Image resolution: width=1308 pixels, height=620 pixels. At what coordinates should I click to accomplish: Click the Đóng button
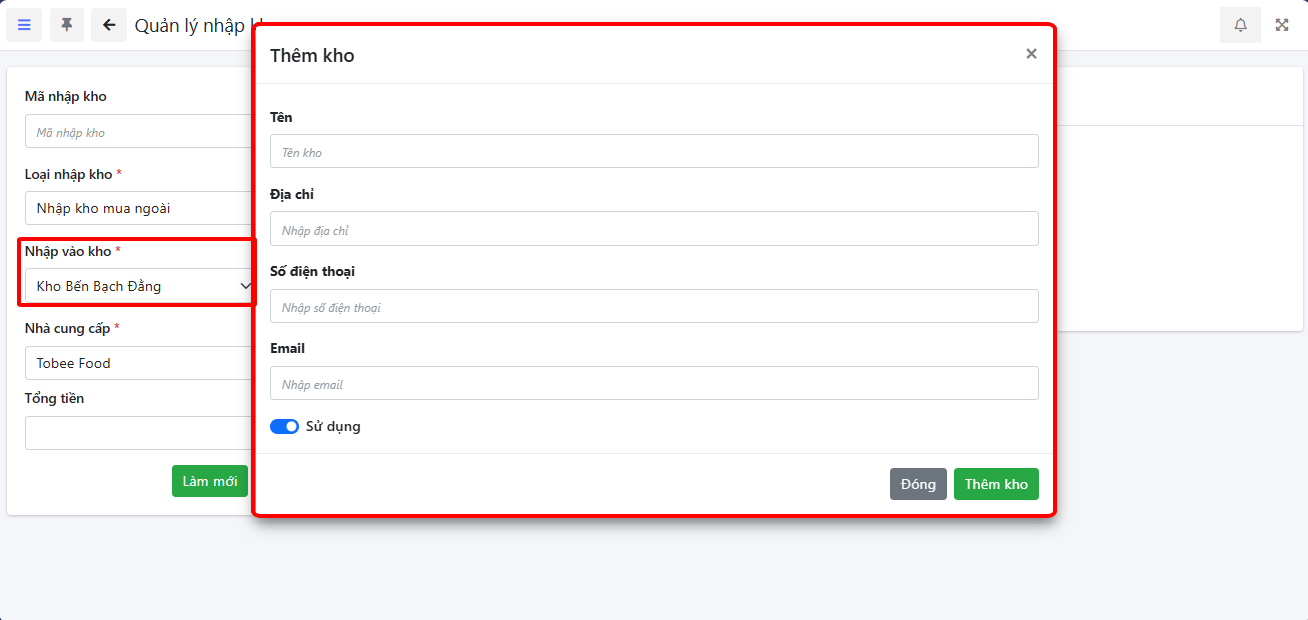918,484
